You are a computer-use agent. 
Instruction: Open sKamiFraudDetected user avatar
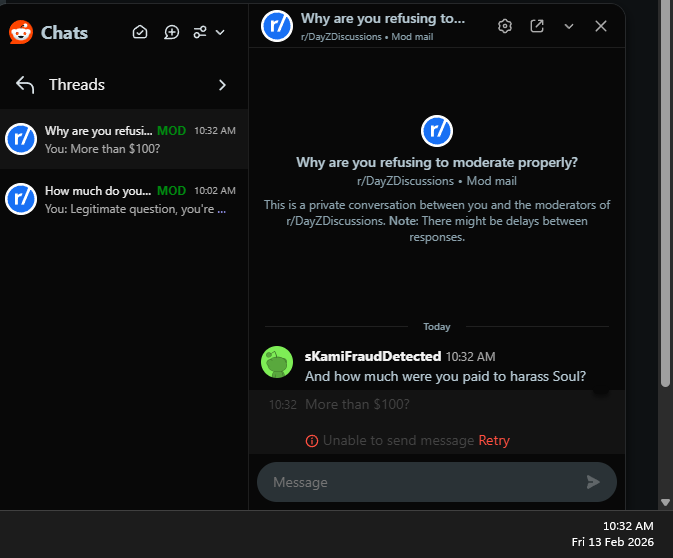277,362
